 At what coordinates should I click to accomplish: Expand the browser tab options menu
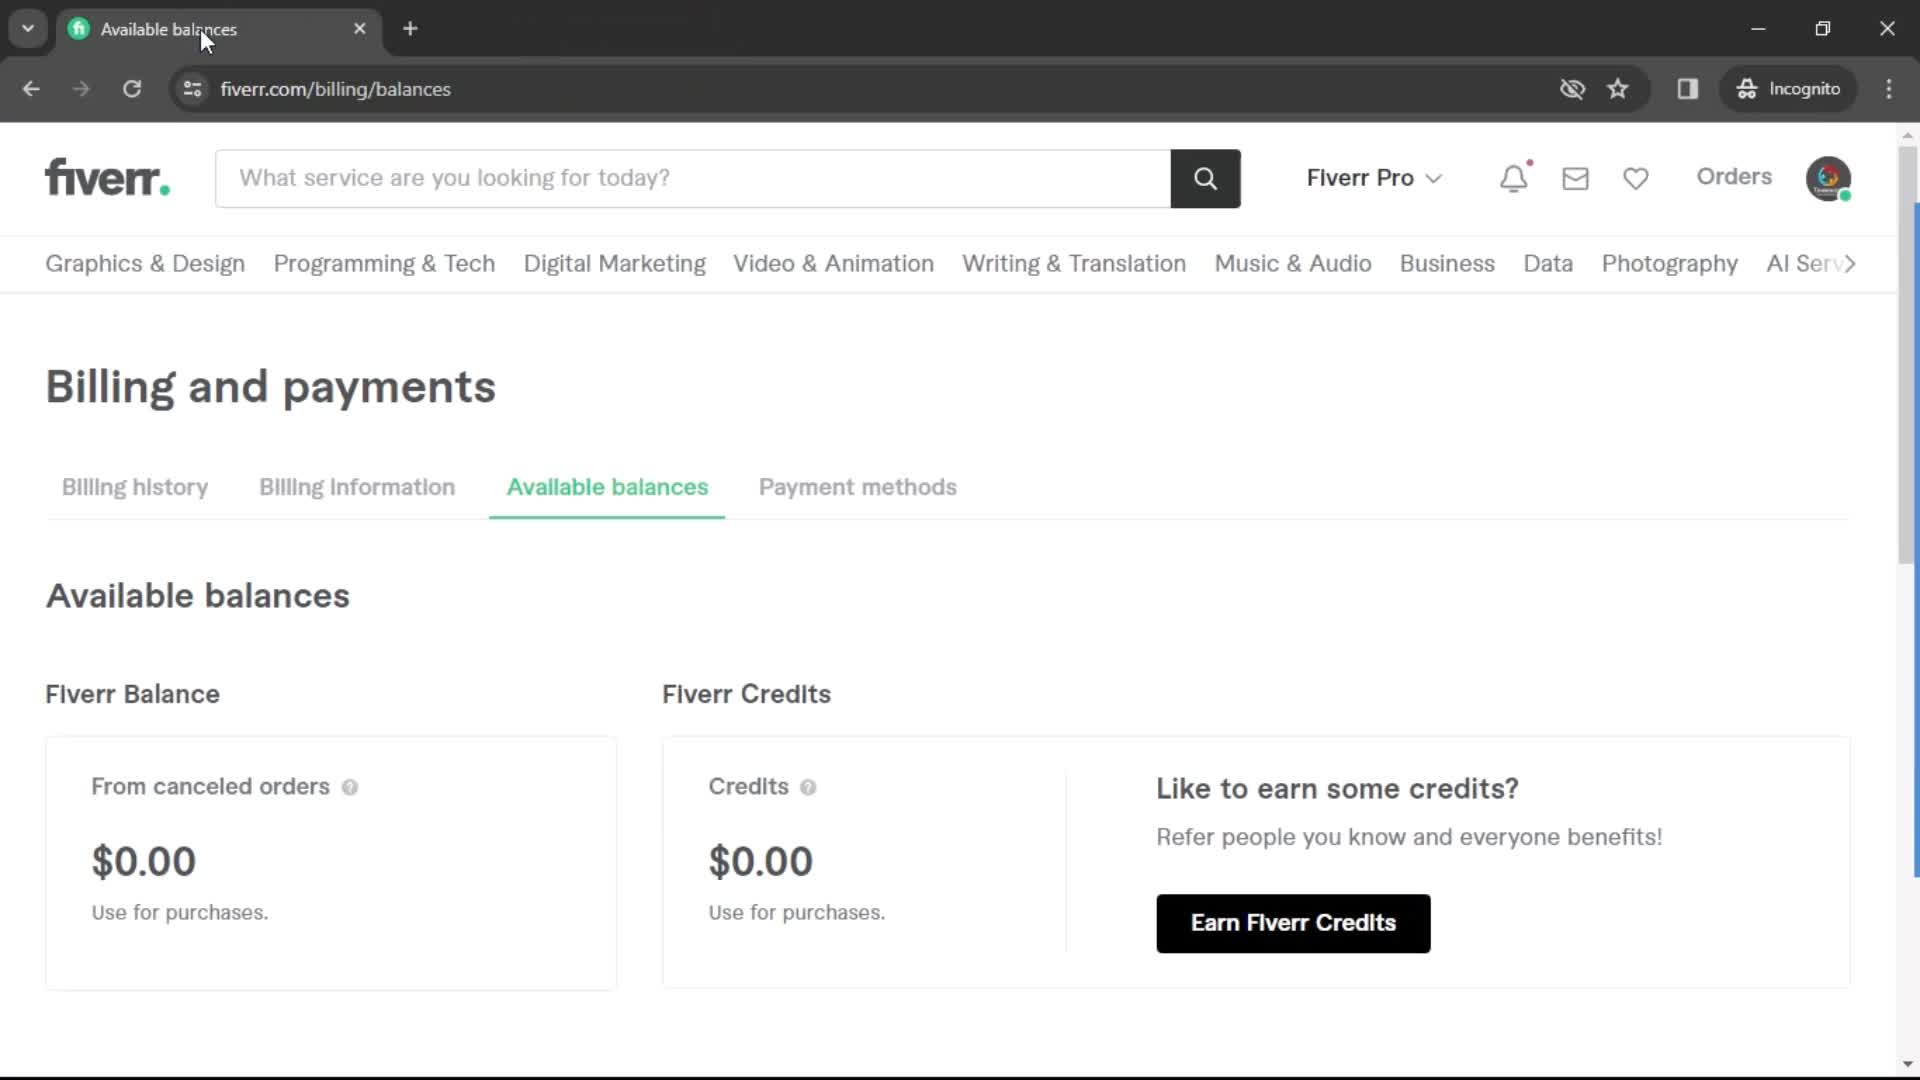[x=28, y=29]
